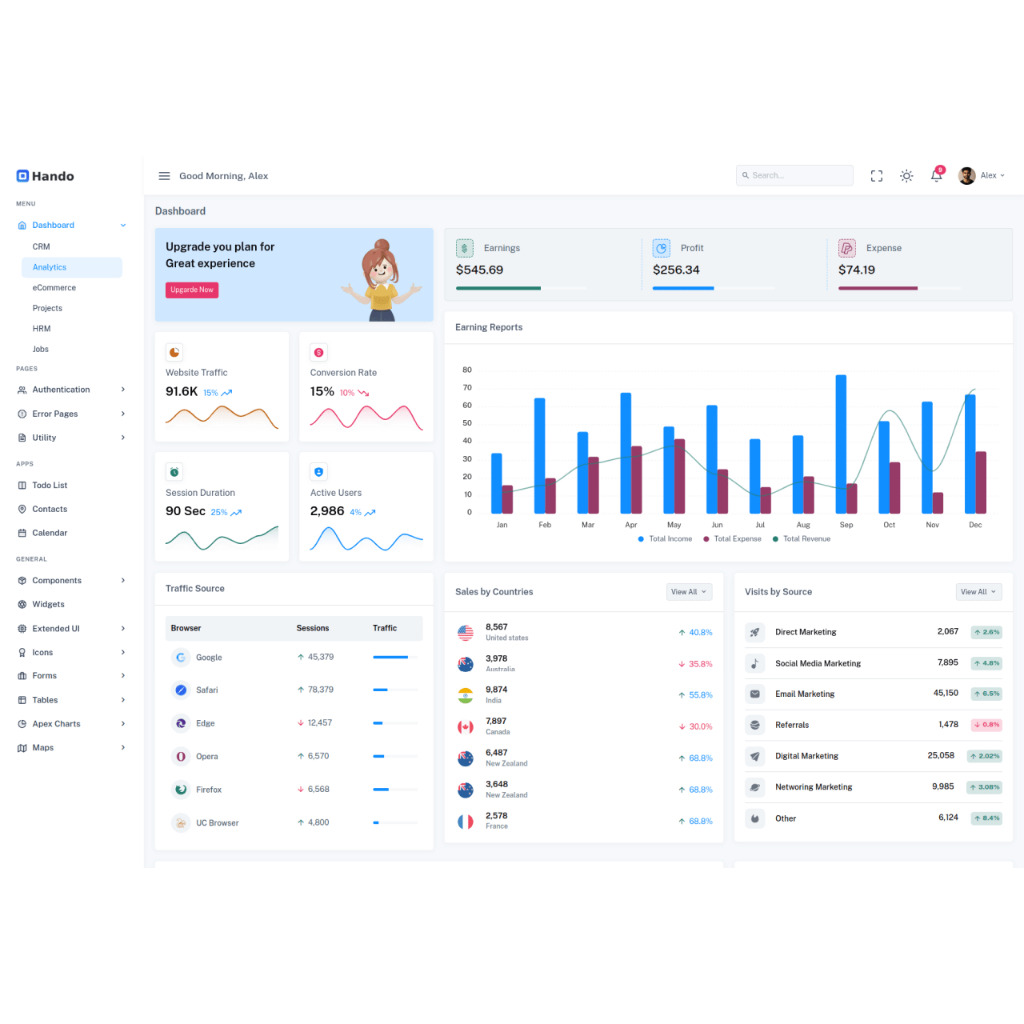Click the Earnings dollar icon

[464, 248]
